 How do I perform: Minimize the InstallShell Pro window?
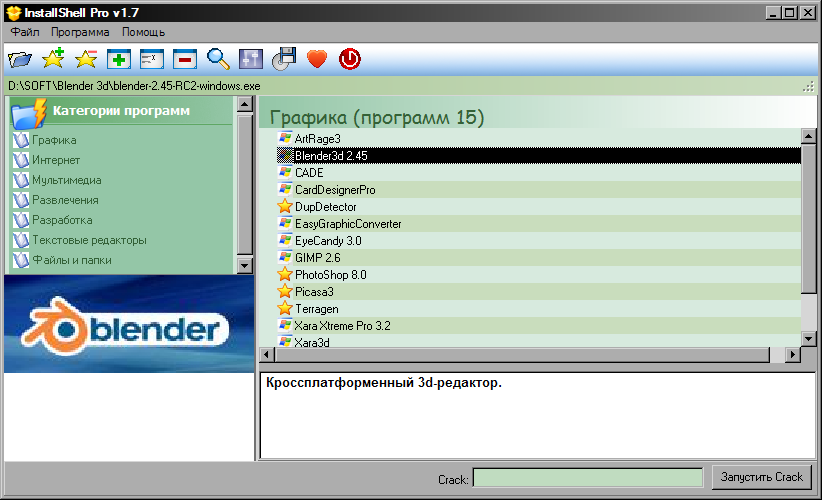[x=772, y=13]
